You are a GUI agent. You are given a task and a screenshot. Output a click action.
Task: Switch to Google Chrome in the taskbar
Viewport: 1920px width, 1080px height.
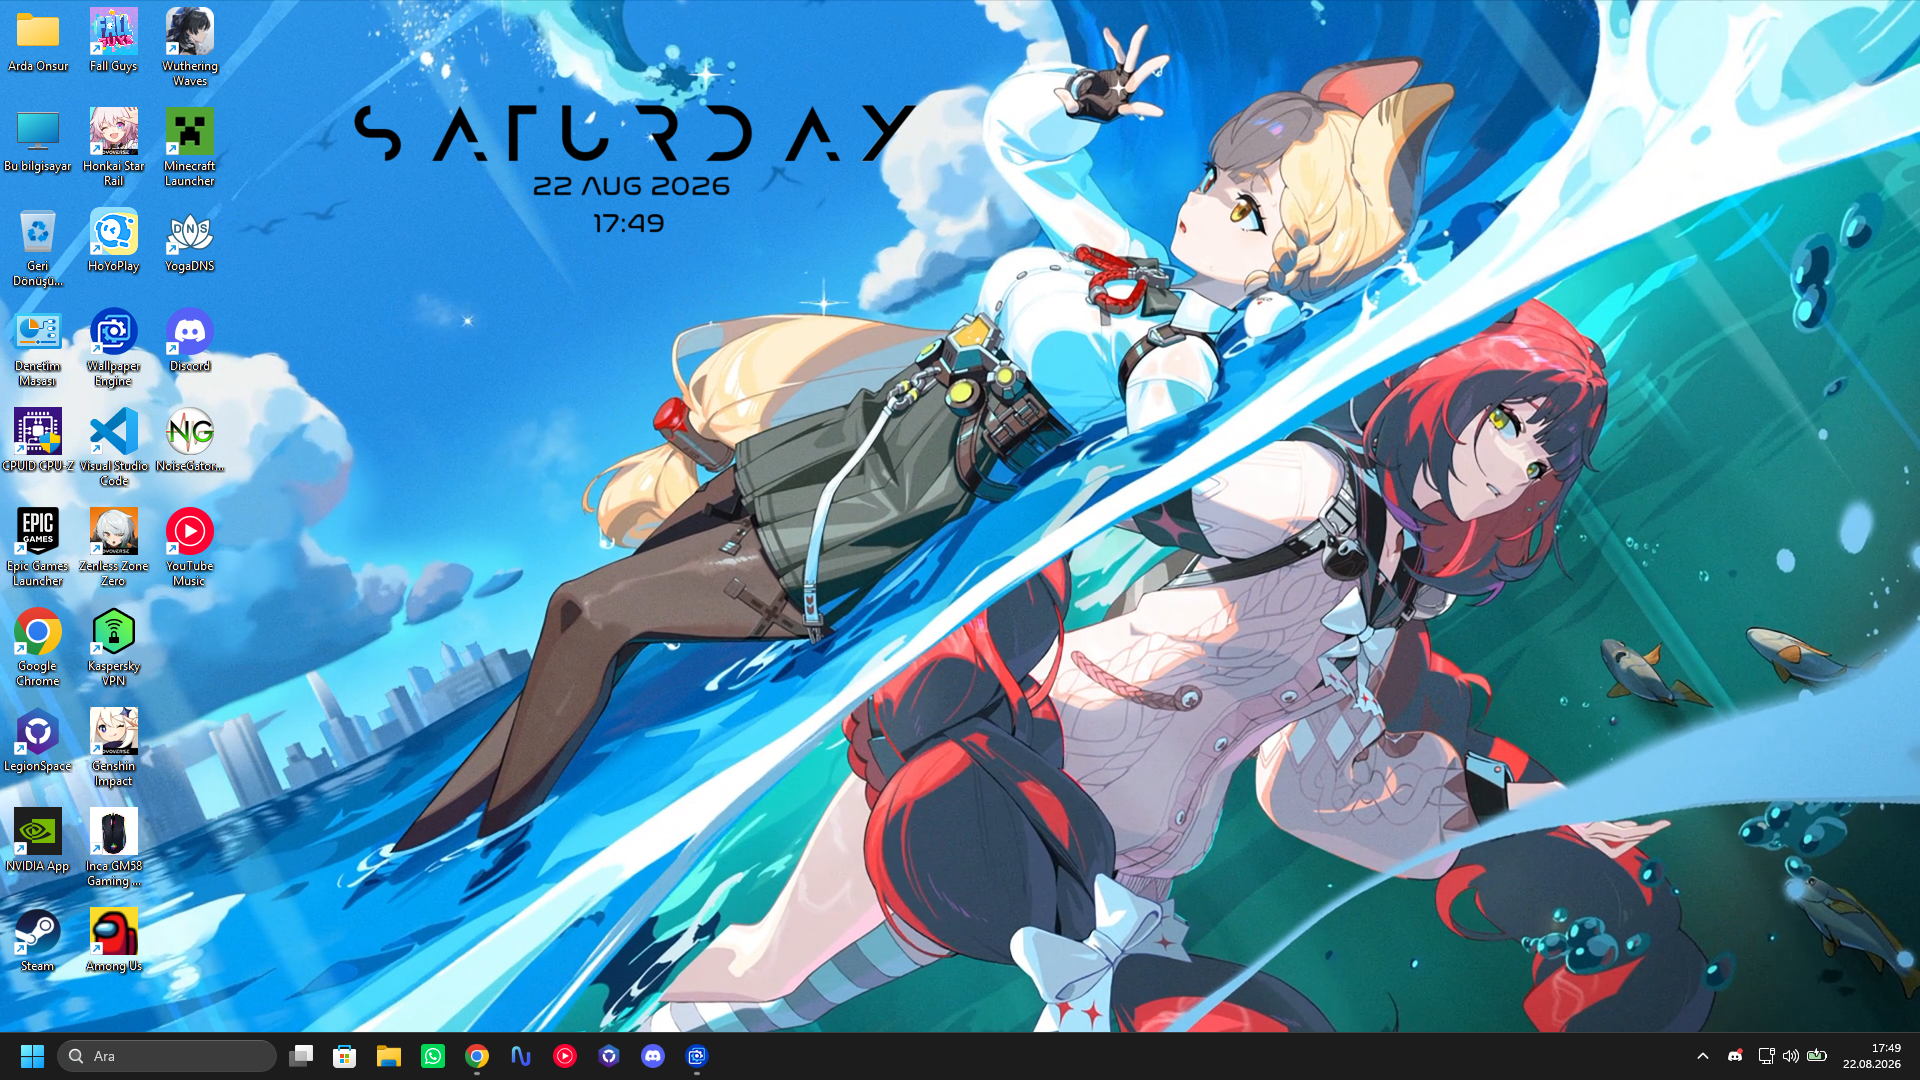click(x=477, y=1056)
